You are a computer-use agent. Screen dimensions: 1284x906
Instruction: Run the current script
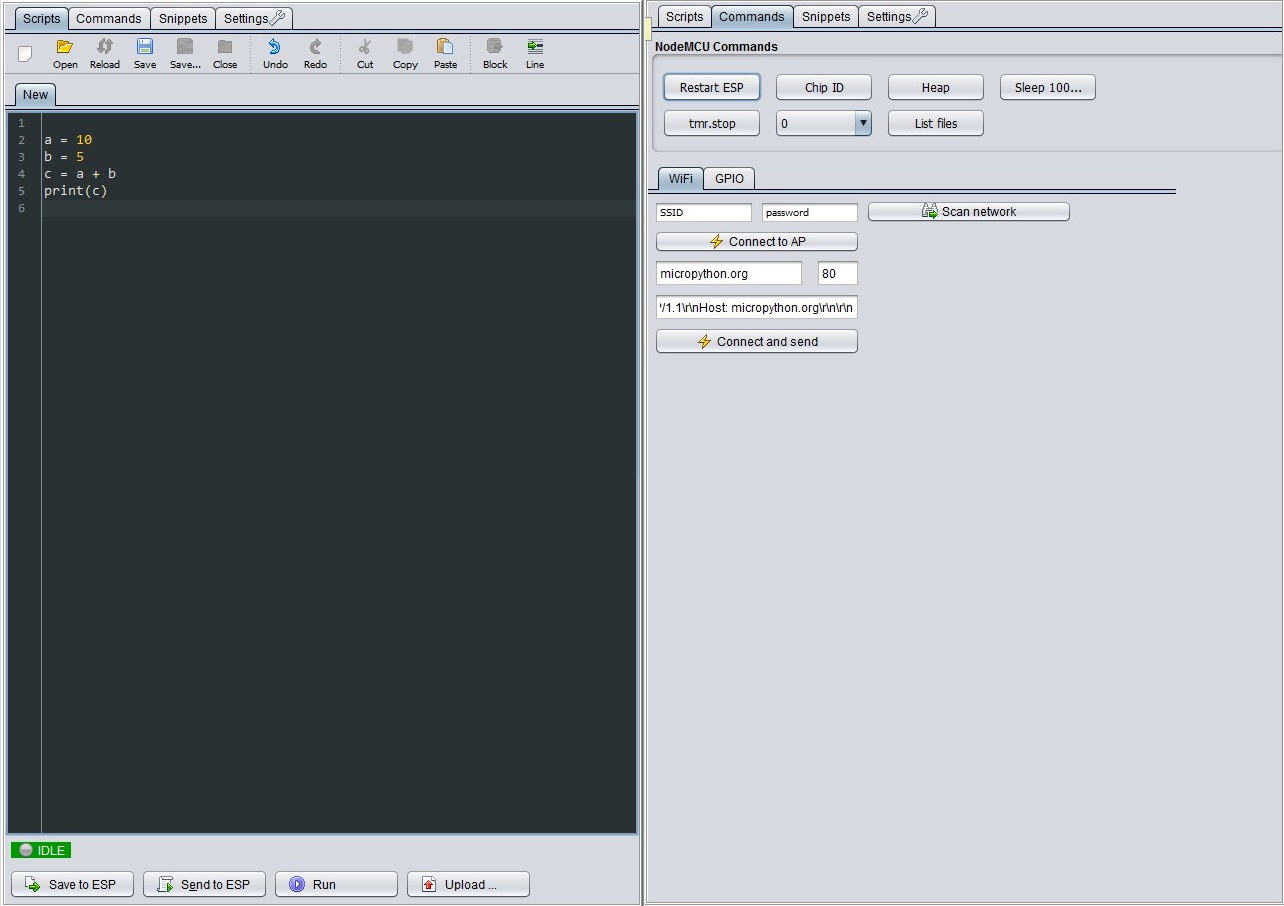[x=336, y=884]
